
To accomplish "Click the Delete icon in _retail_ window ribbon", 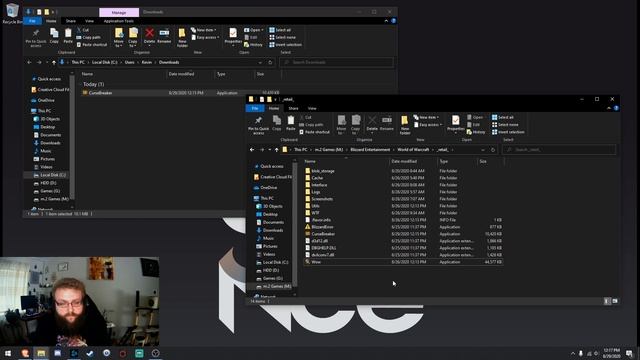I will click(x=372, y=124).
